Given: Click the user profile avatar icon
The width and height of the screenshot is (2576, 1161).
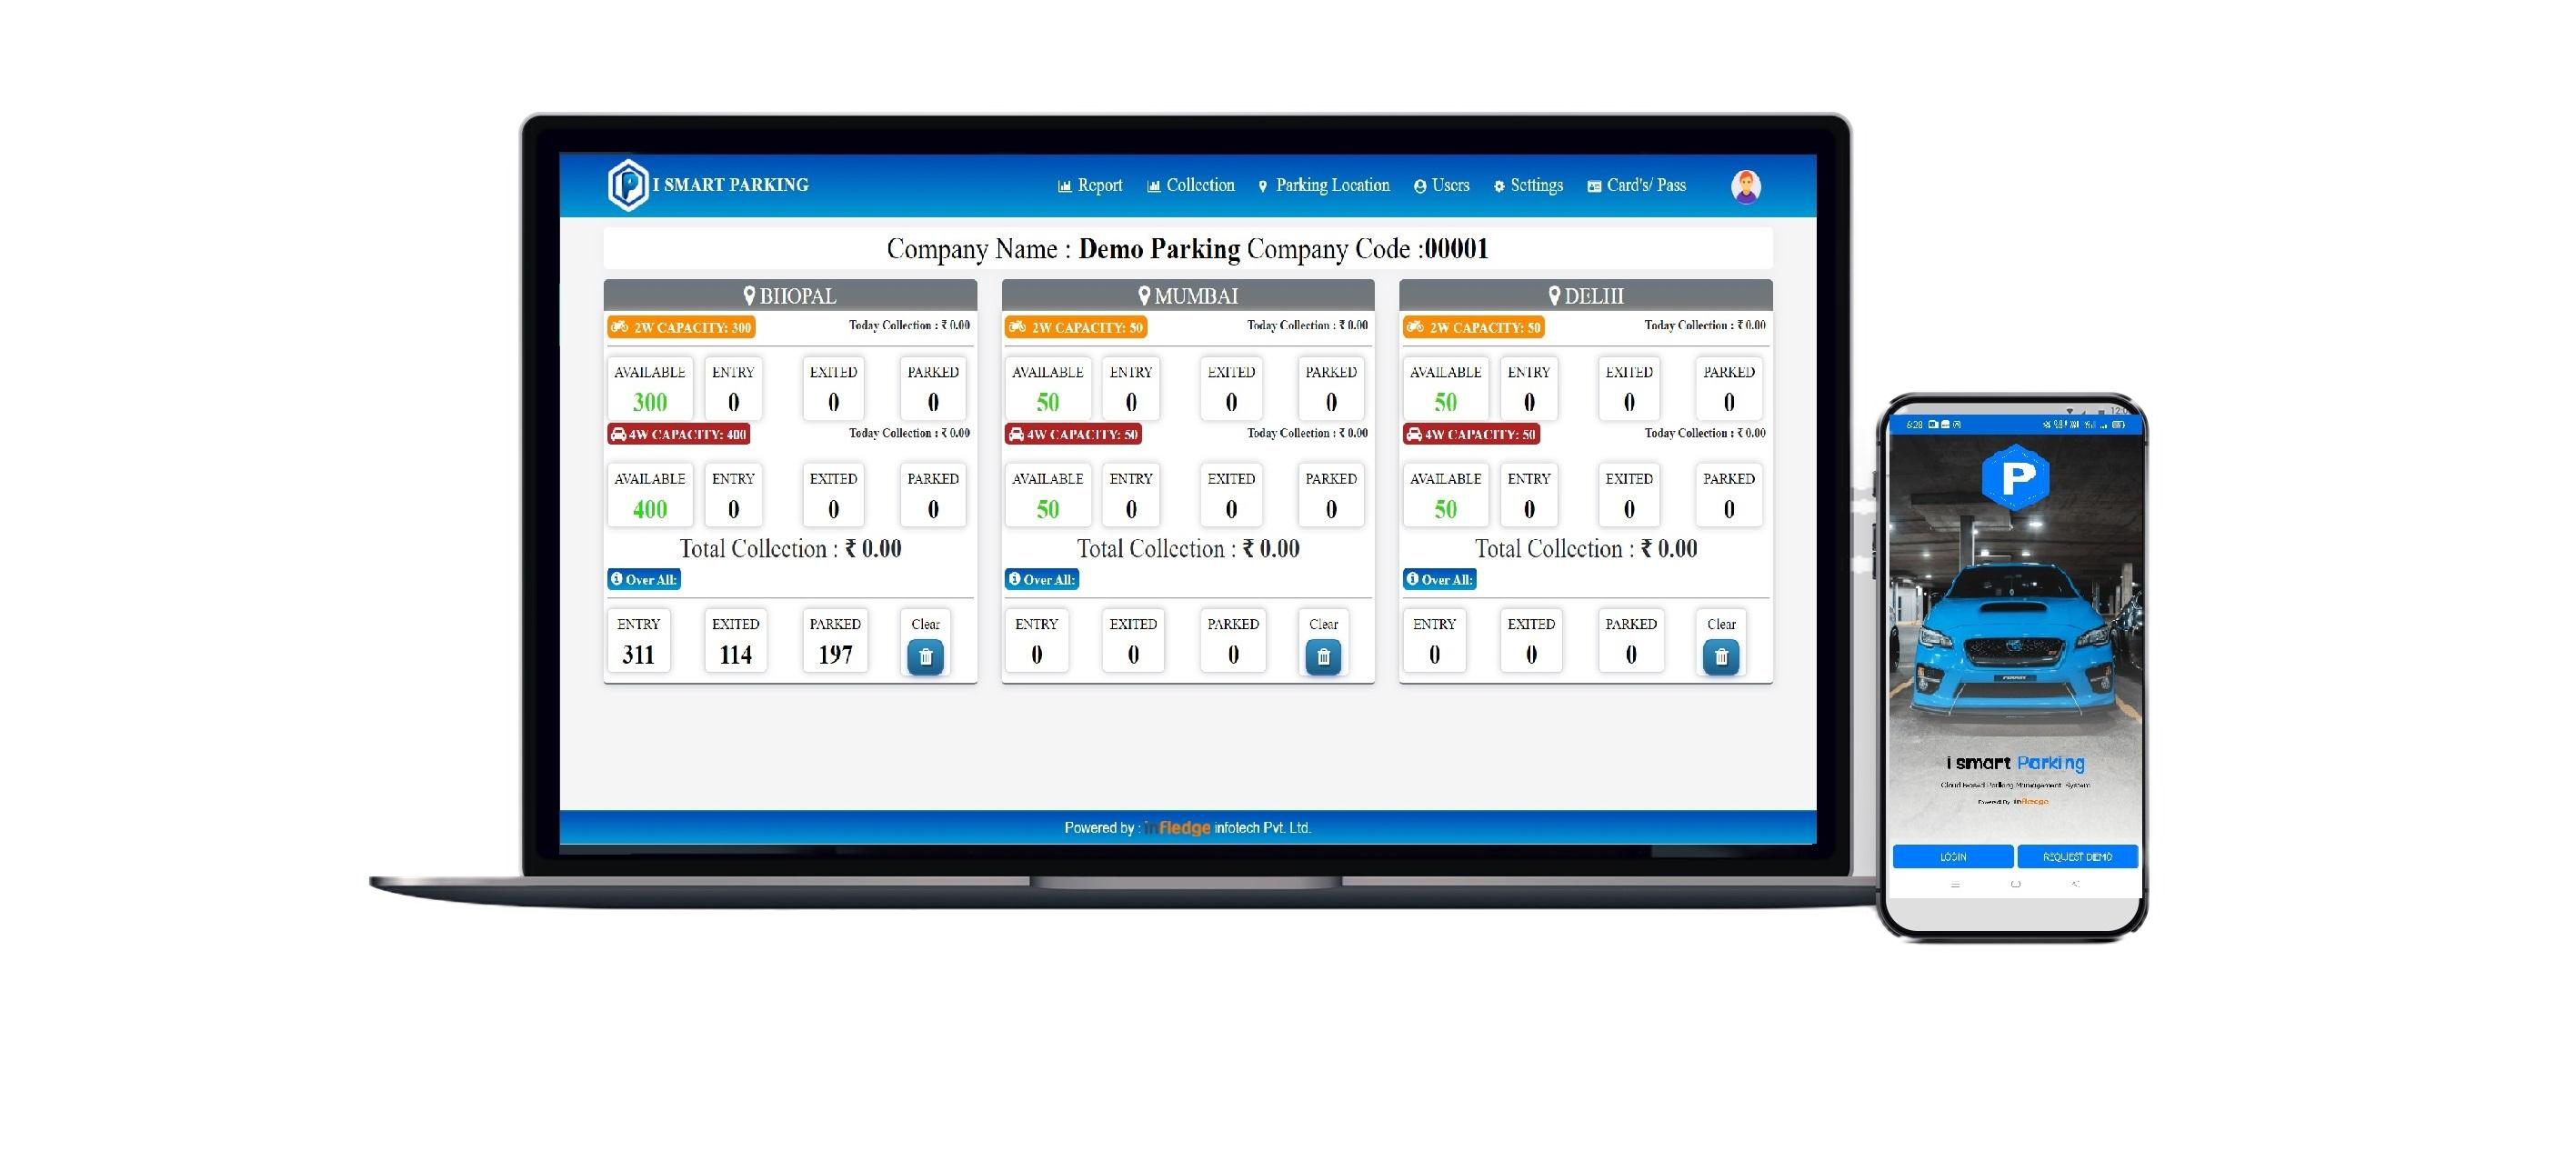Looking at the screenshot, I should tap(1745, 182).
